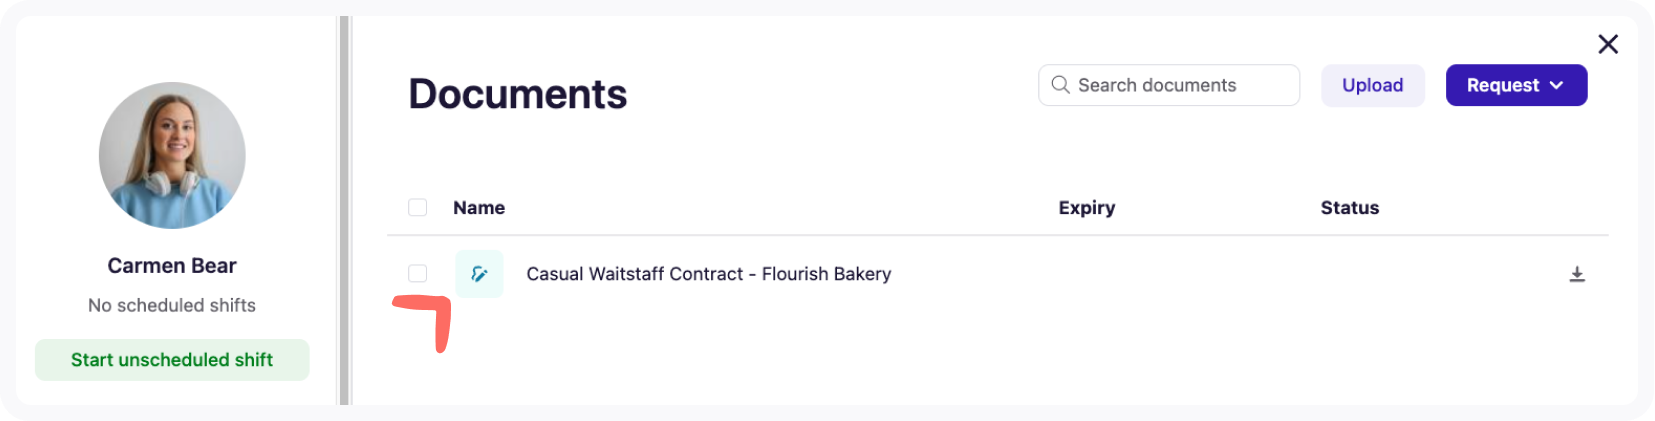Download the Casual Waitstaff Contract document

point(1577,274)
